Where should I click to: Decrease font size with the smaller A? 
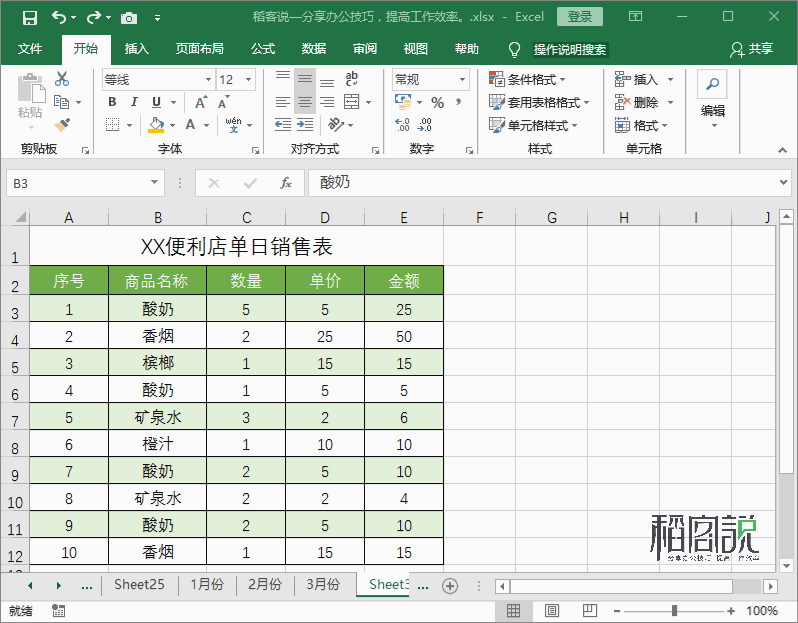[x=223, y=102]
